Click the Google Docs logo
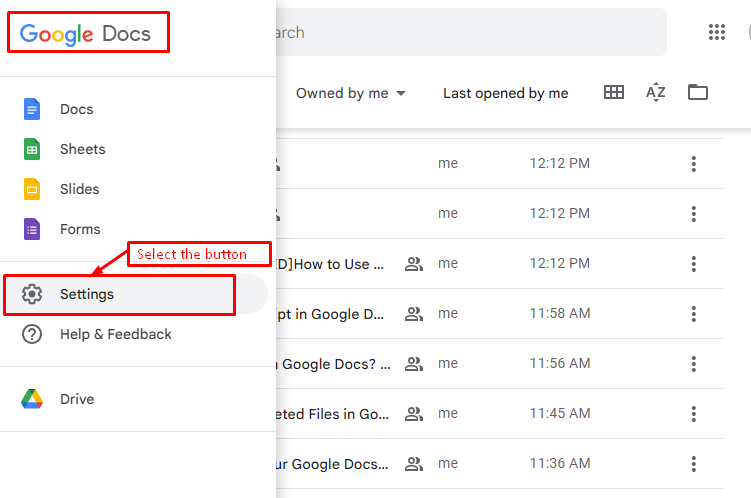 point(85,34)
